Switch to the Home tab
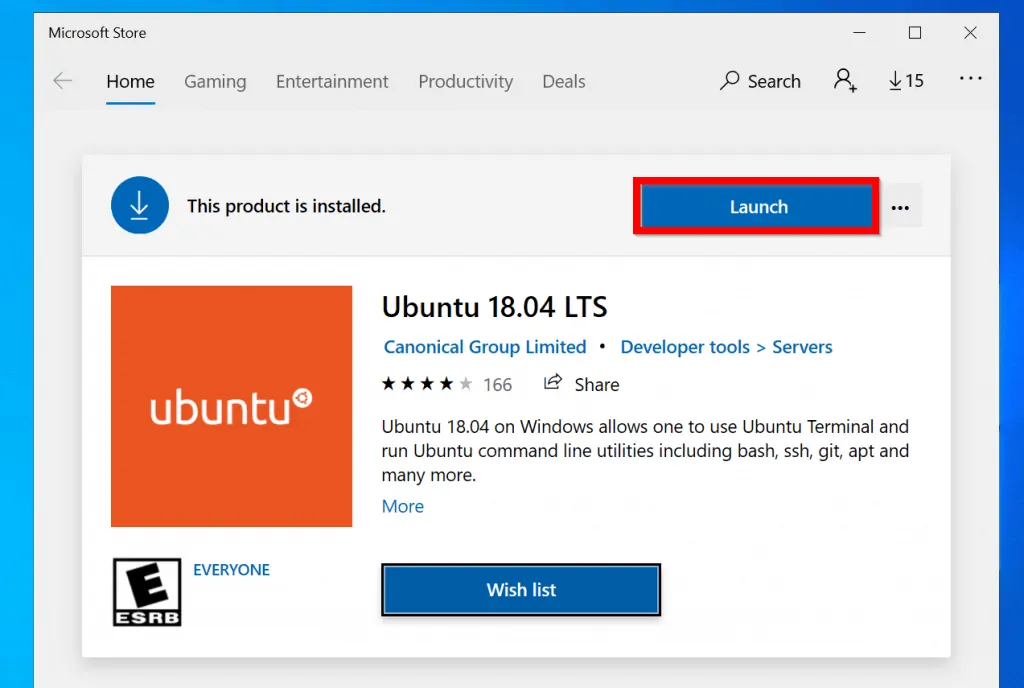1024x688 pixels. point(130,82)
